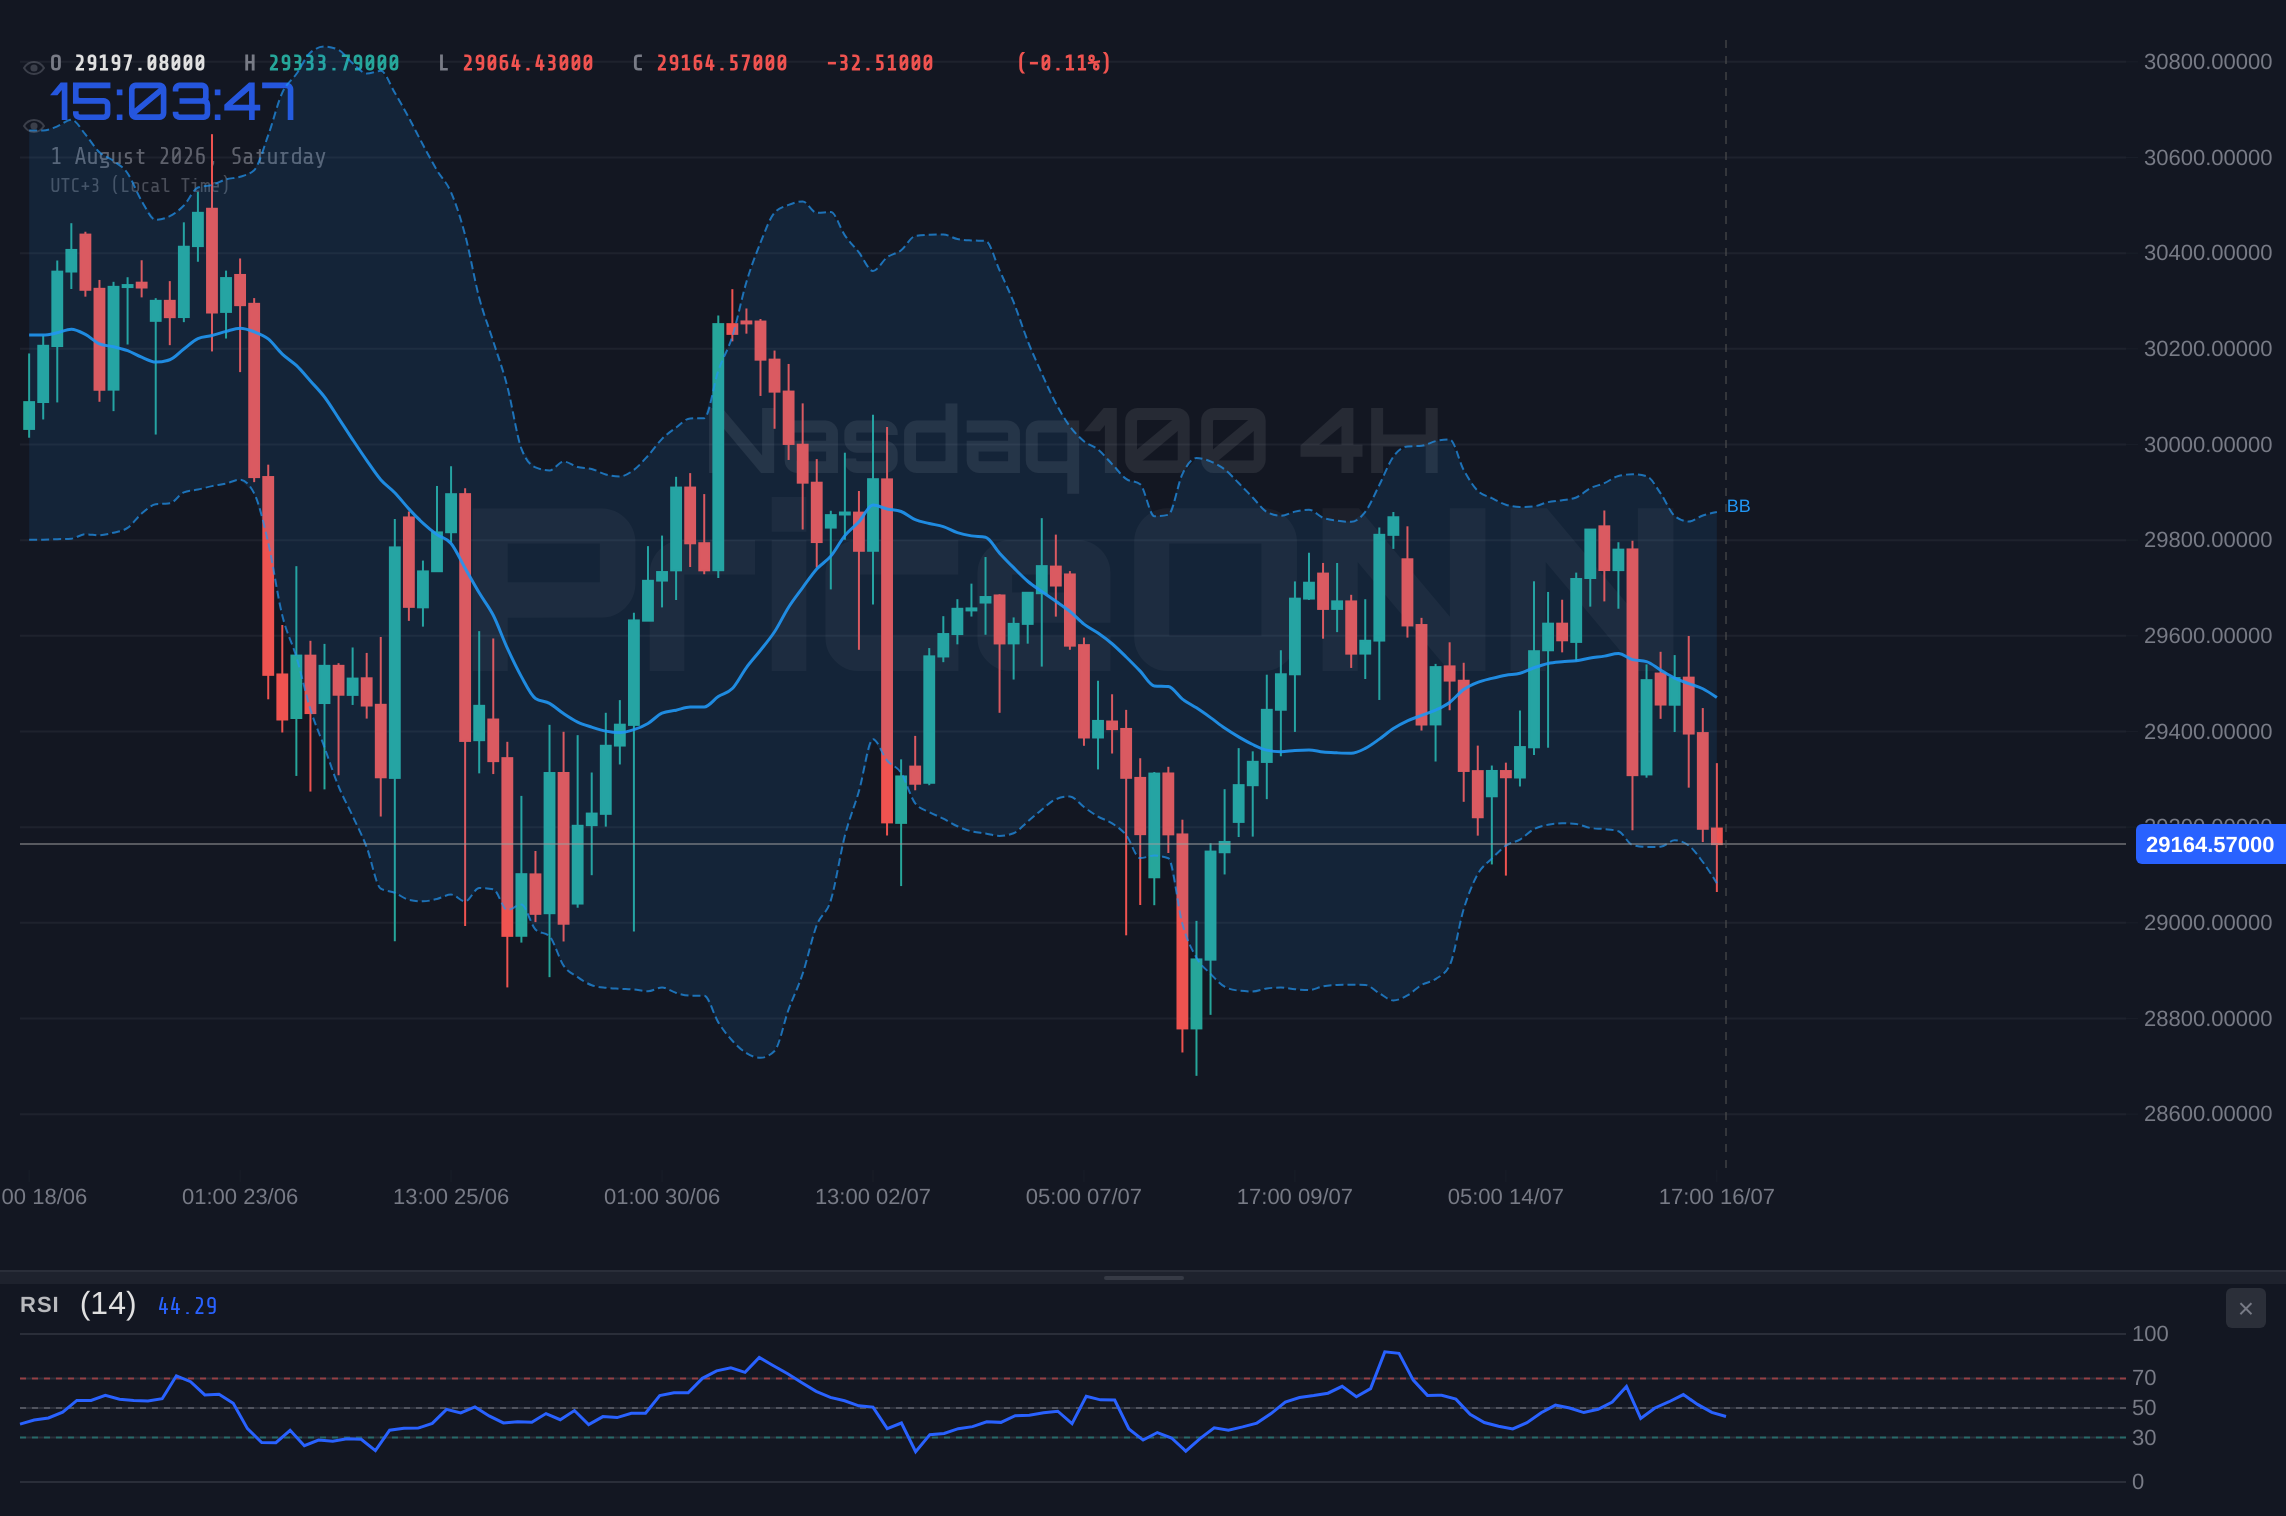Click the 30400.00000 price axis label
This screenshot has width=2286, height=1516.
(2208, 253)
